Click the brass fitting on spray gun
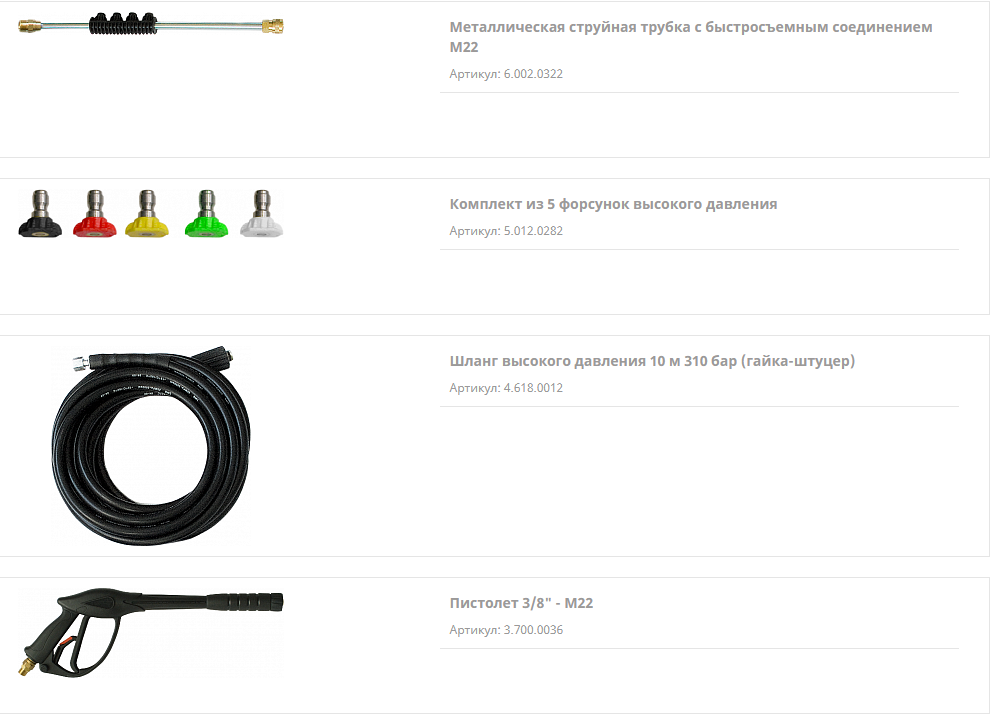Screen dimensions: 994x717 coord(26,668)
